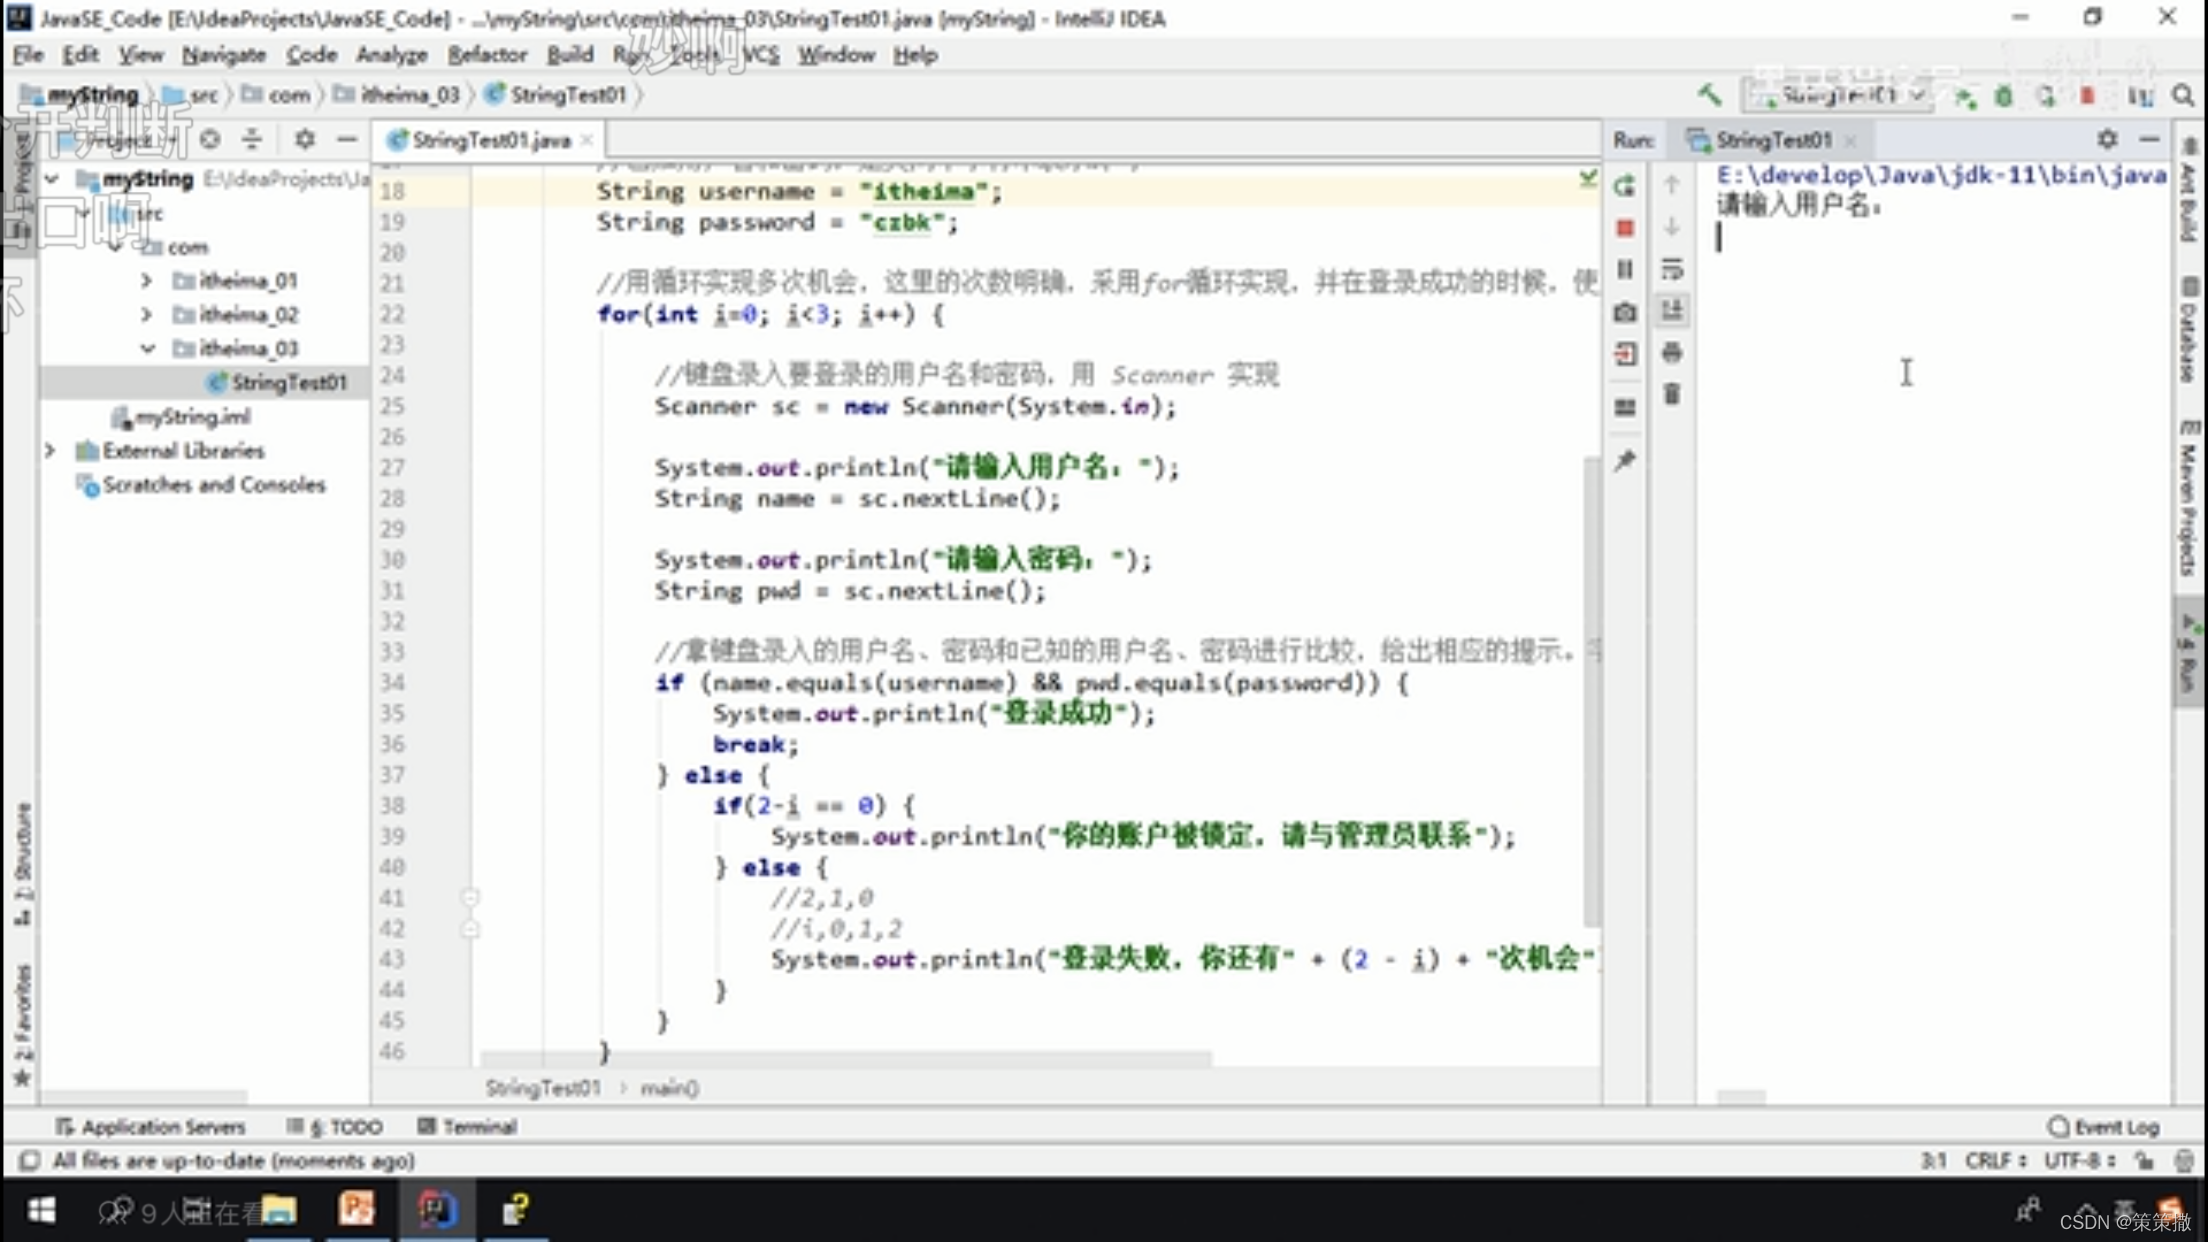Hide the Run panel with minus icon

tap(2149, 139)
